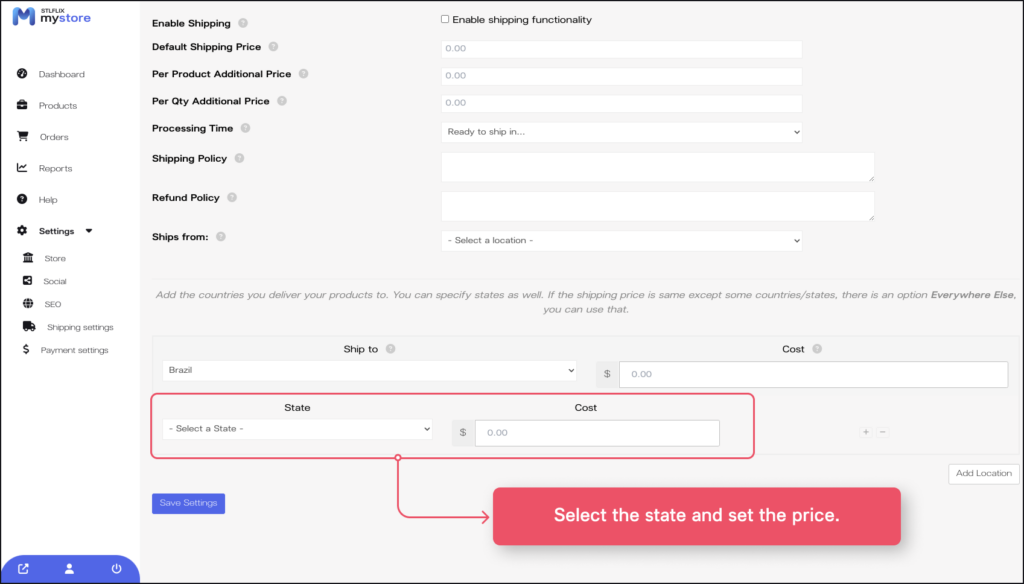Click the minus button to remove state row
The height and width of the screenshot is (584, 1024).
(x=882, y=432)
